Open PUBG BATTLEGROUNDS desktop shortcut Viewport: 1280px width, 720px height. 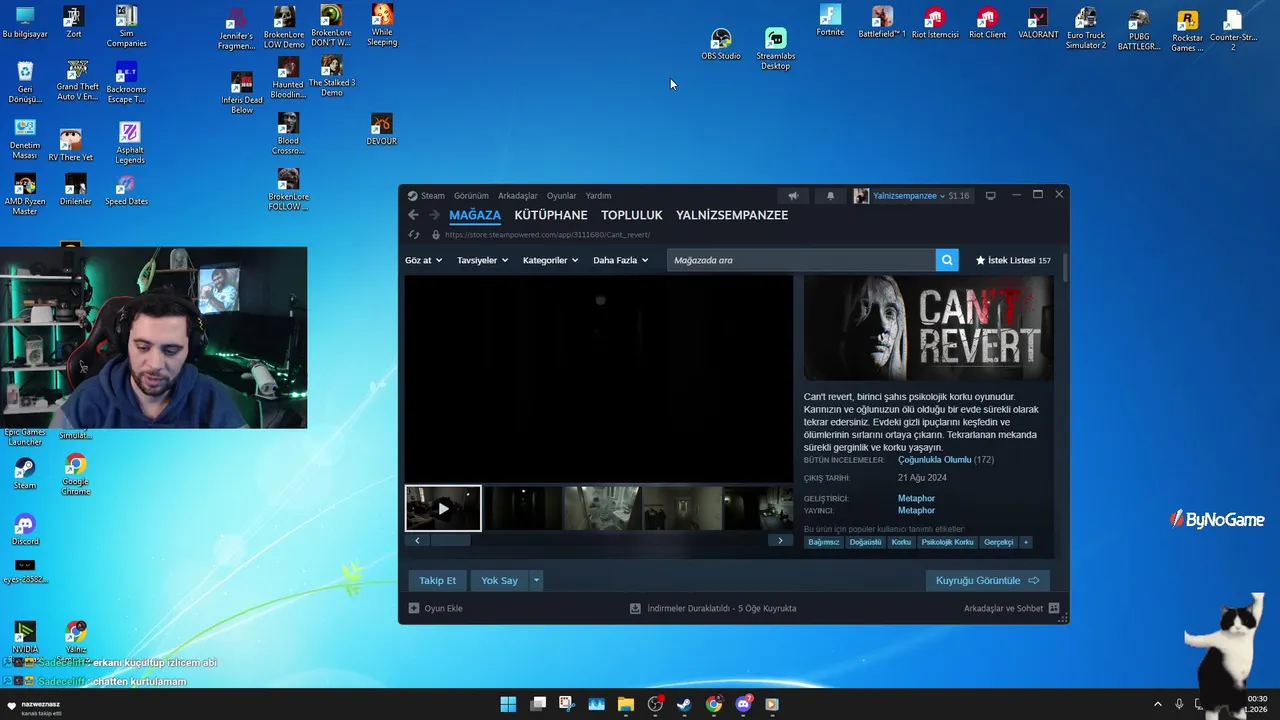[x=1139, y=30]
